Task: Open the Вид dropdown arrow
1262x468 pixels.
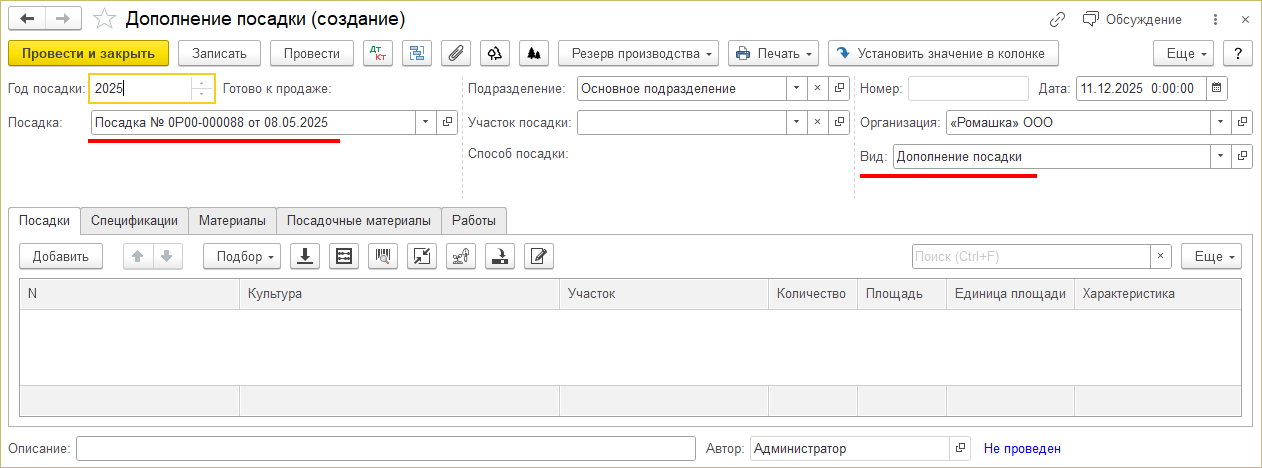Action: pyautogui.click(x=1220, y=157)
